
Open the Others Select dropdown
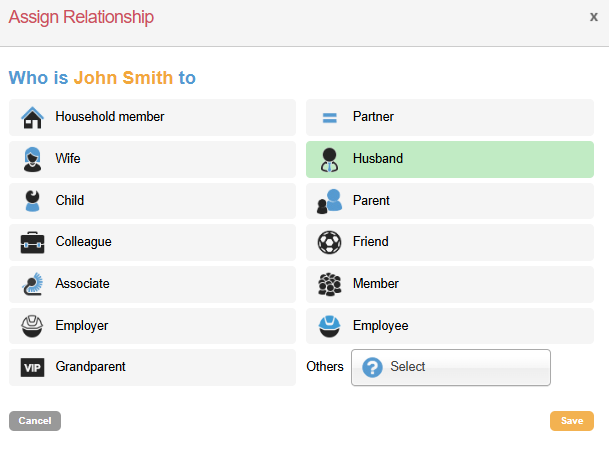(450, 367)
